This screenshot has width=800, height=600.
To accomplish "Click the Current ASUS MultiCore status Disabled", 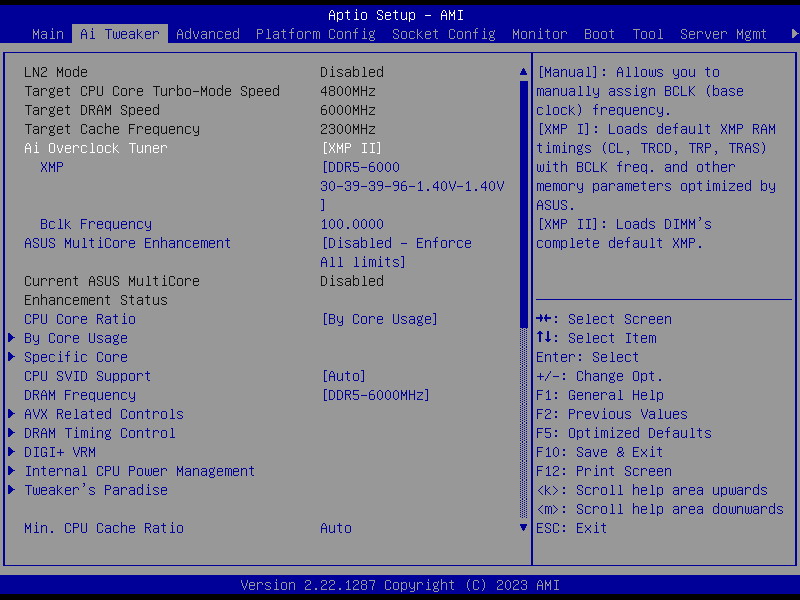I will click(352, 281).
